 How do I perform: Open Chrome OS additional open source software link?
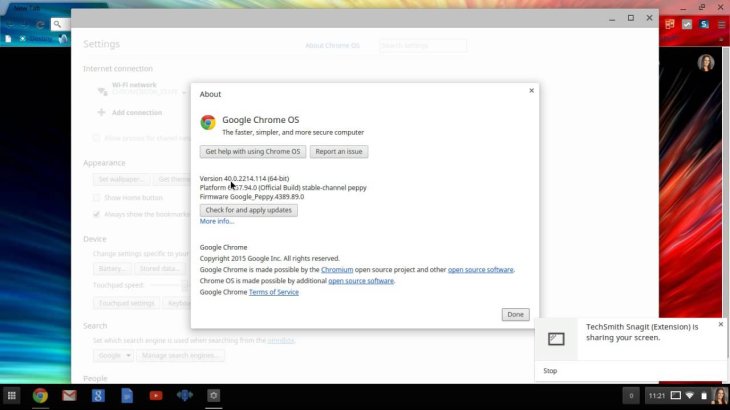pos(361,281)
